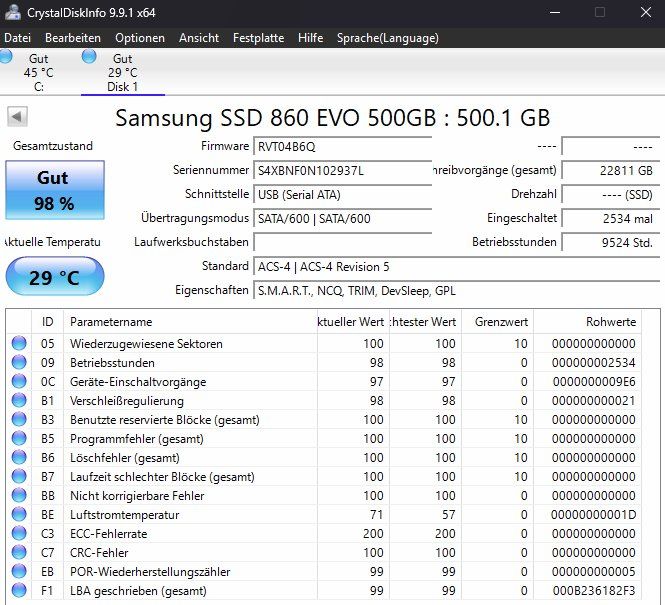Click status orb of row 05 Wiederzugewiesene Sektoren
The height and width of the screenshot is (605, 665).
(19, 343)
